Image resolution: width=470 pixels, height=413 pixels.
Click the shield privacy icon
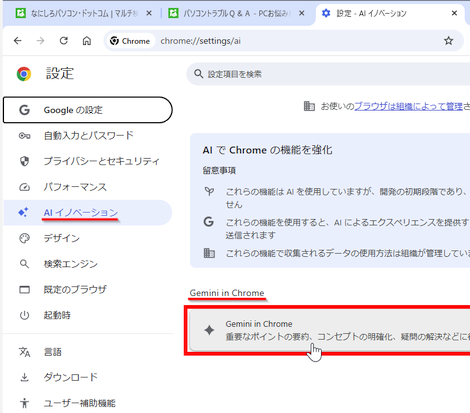pos(24,161)
